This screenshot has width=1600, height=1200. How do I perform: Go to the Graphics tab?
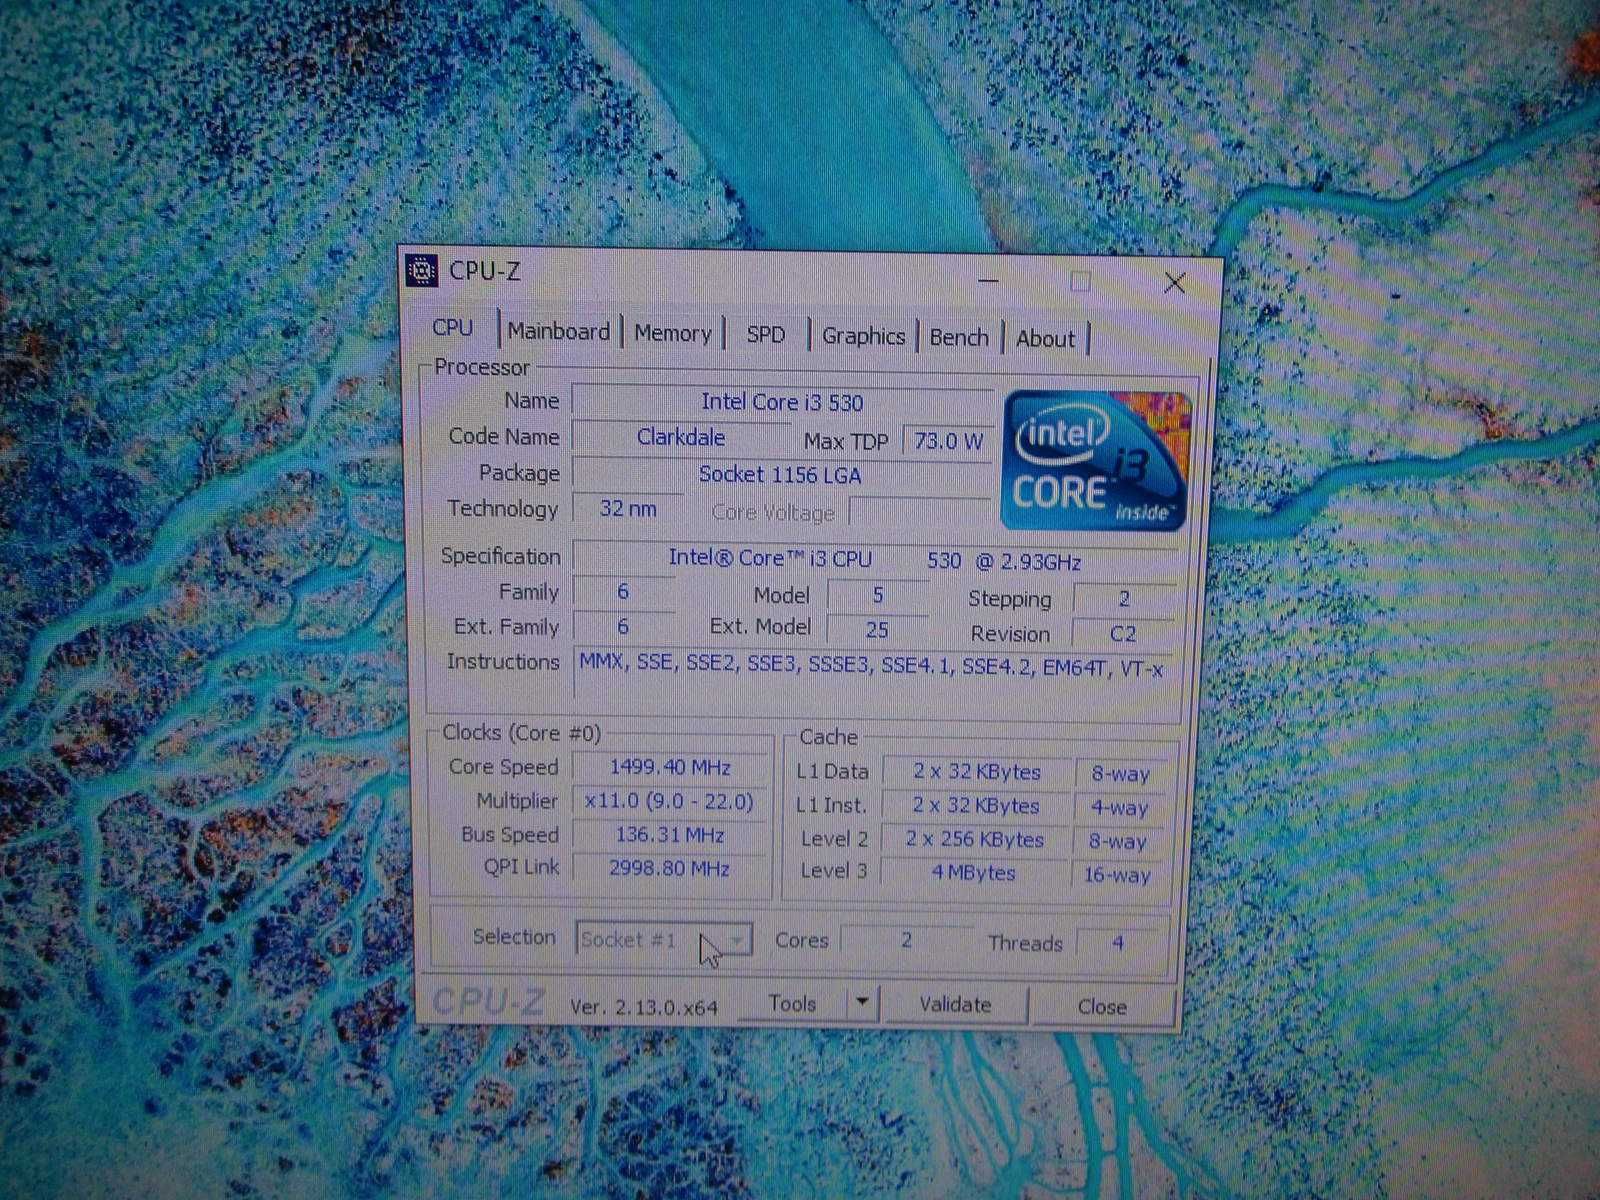pos(863,336)
